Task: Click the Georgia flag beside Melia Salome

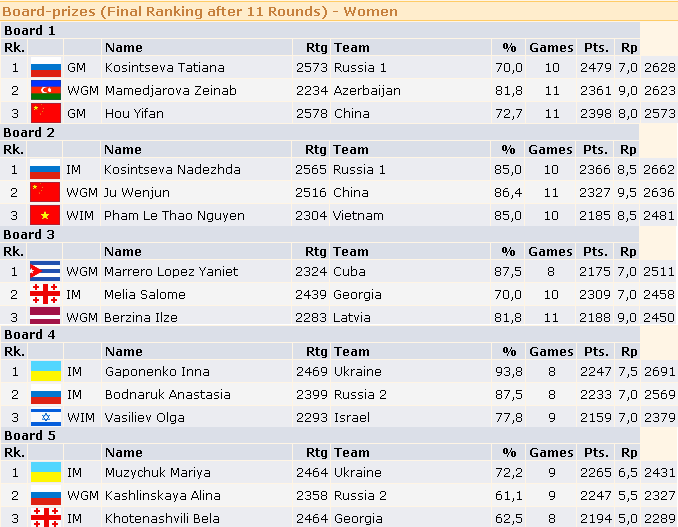Action: coord(46,295)
